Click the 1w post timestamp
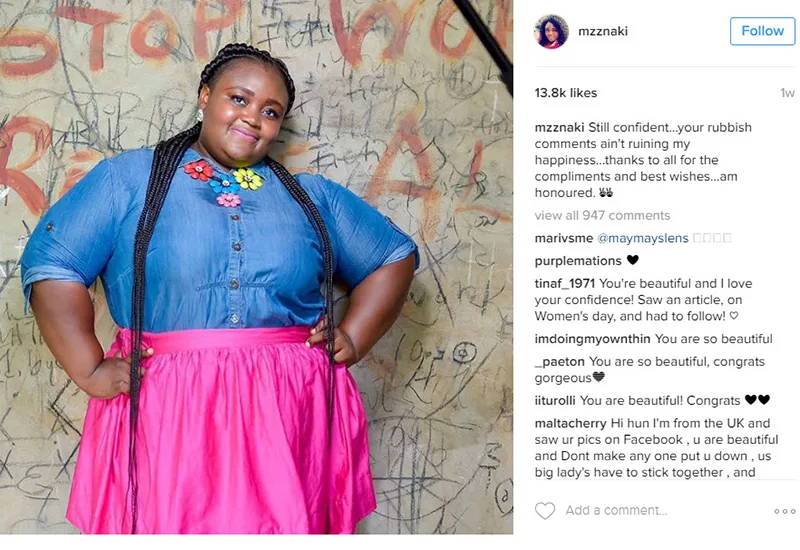This screenshot has height=550, width=800. 787,93
